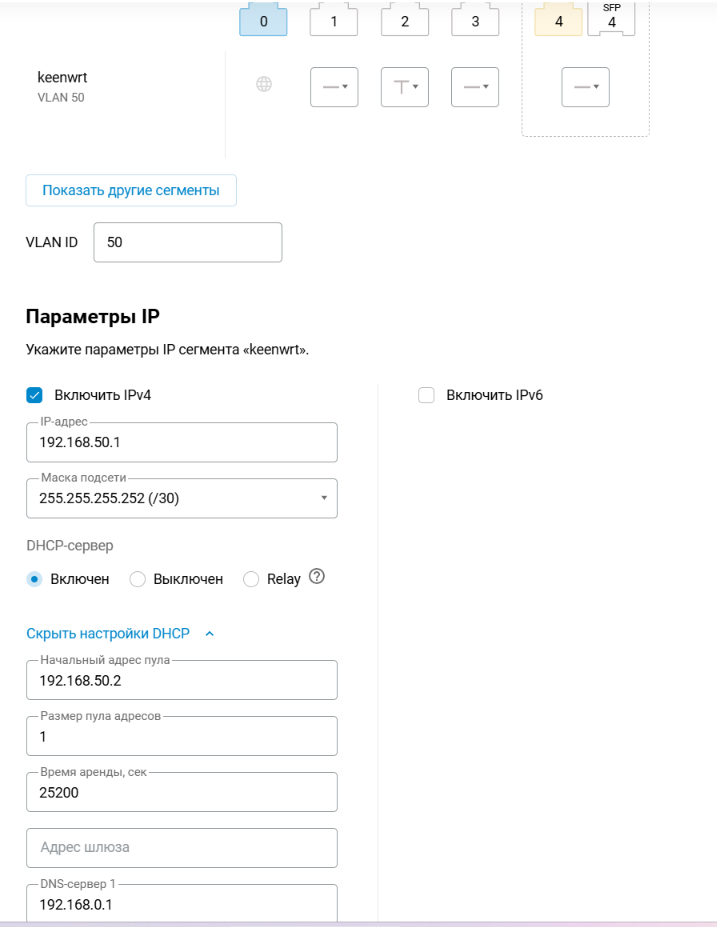This screenshot has width=717, height=927.
Task: Select yellow port 4 icon
Action: (558, 20)
